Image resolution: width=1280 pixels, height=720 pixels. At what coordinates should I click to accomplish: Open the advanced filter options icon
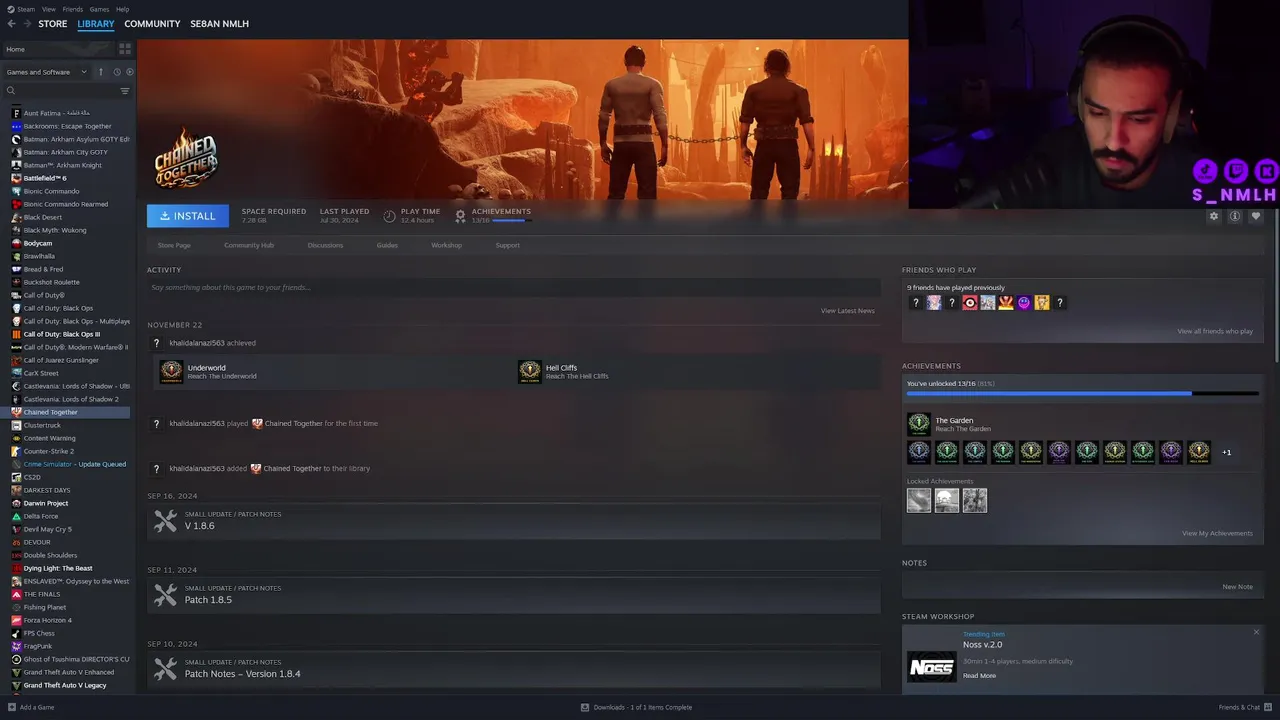tap(125, 91)
